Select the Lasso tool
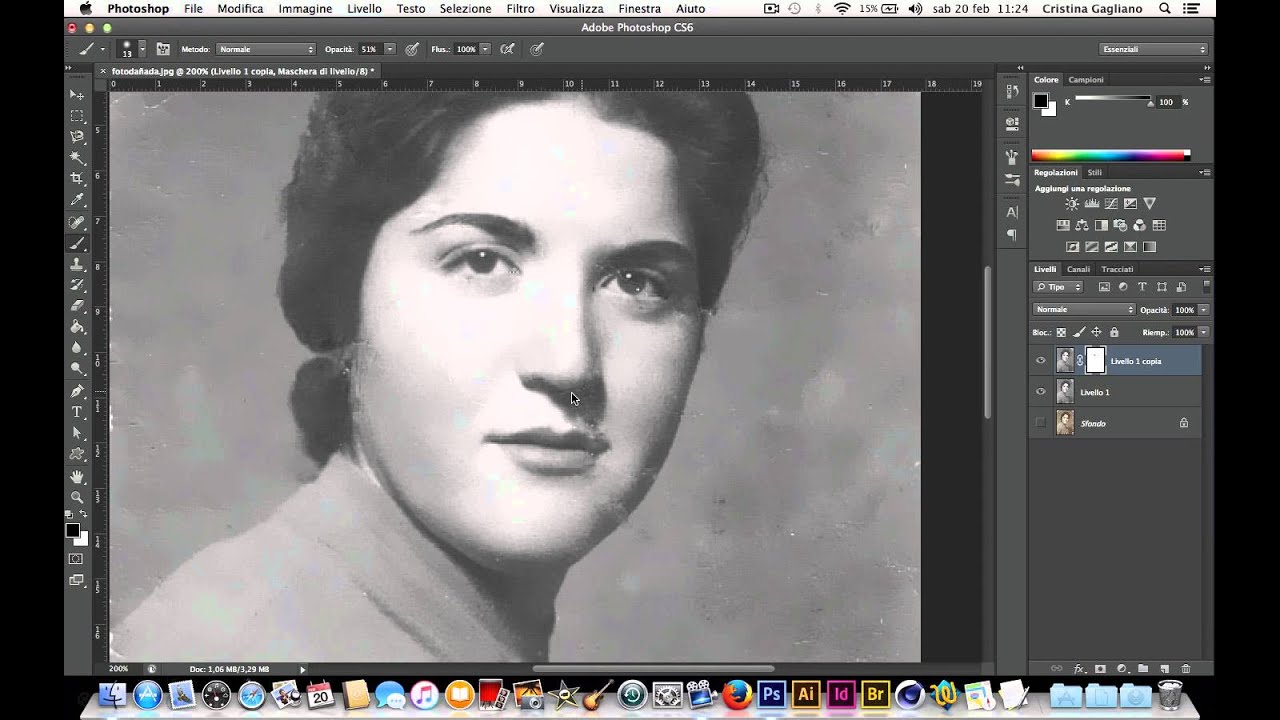The height and width of the screenshot is (720, 1280). point(77,136)
